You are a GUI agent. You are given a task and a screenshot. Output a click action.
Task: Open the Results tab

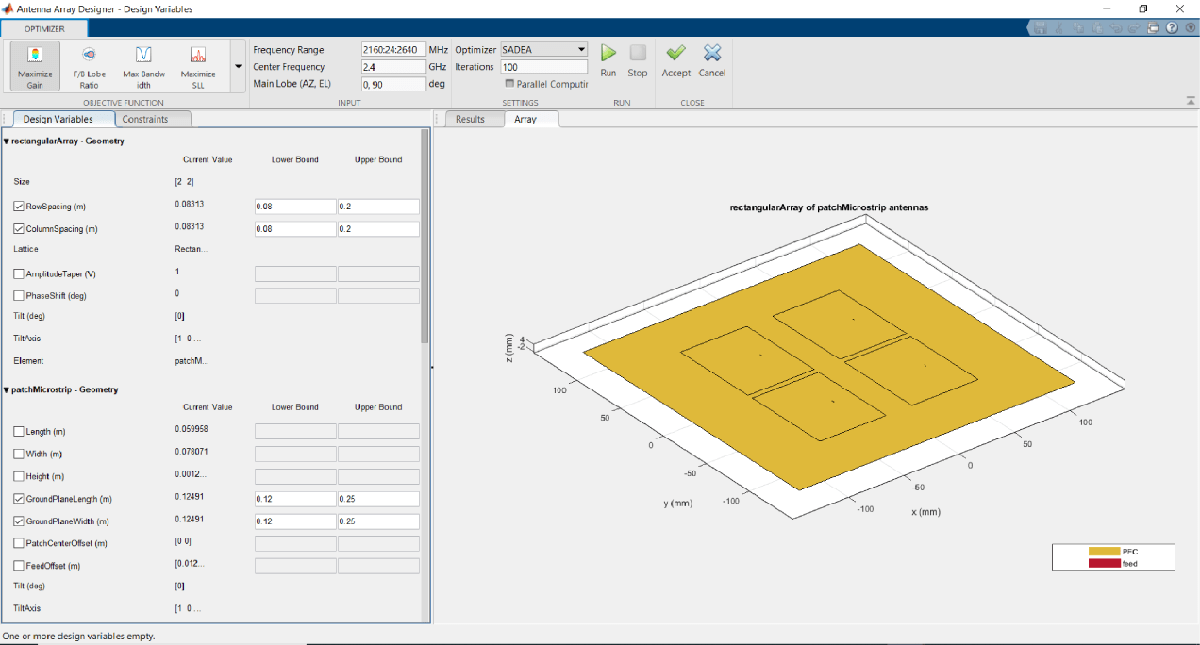470,119
